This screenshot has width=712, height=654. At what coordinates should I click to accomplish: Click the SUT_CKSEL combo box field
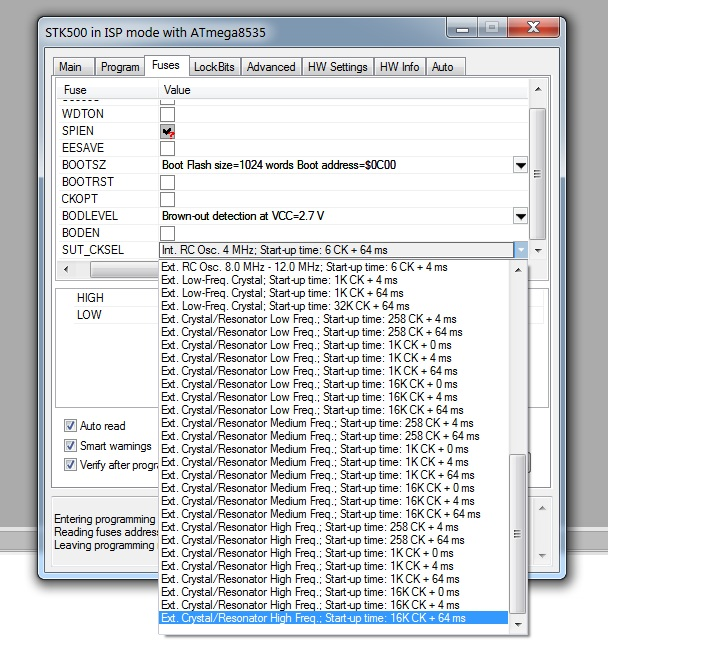click(x=336, y=250)
